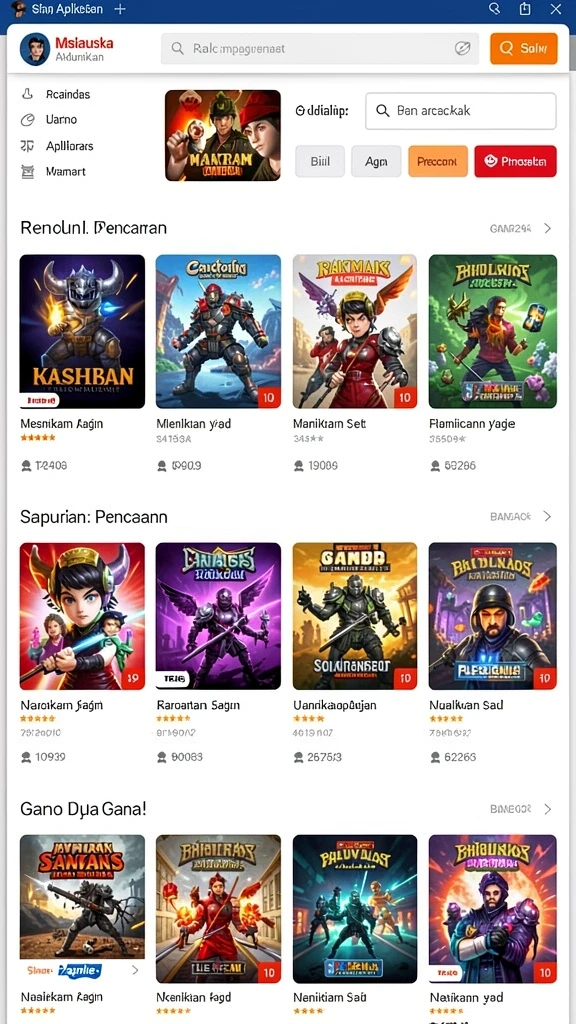Expand the Gano Dua Gana section arrow
The height and width of the screenshot is (1024, 576).
(x=547, y=809)
